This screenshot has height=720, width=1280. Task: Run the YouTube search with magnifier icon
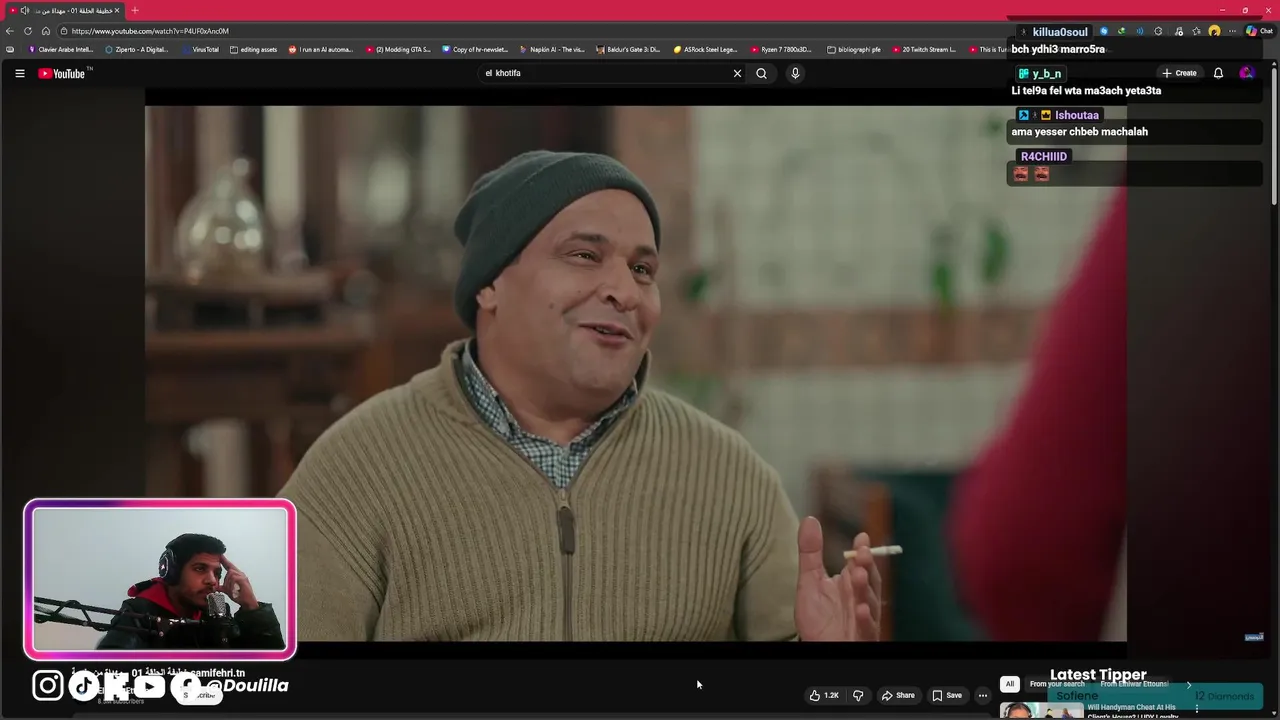click(761, 73)
